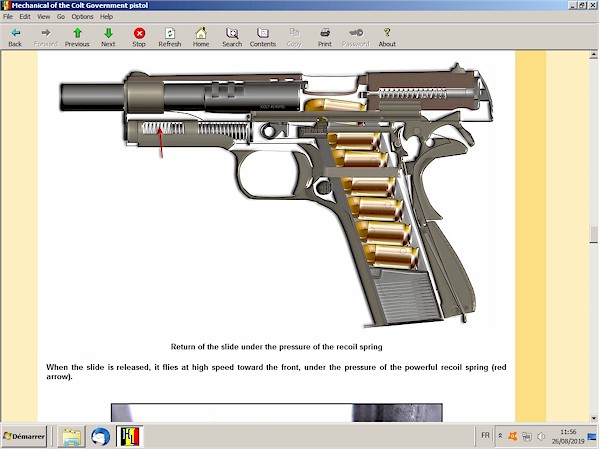
Task: Click the paragraph starting 'When the slide is released'
Action: (x=276, y=372)
